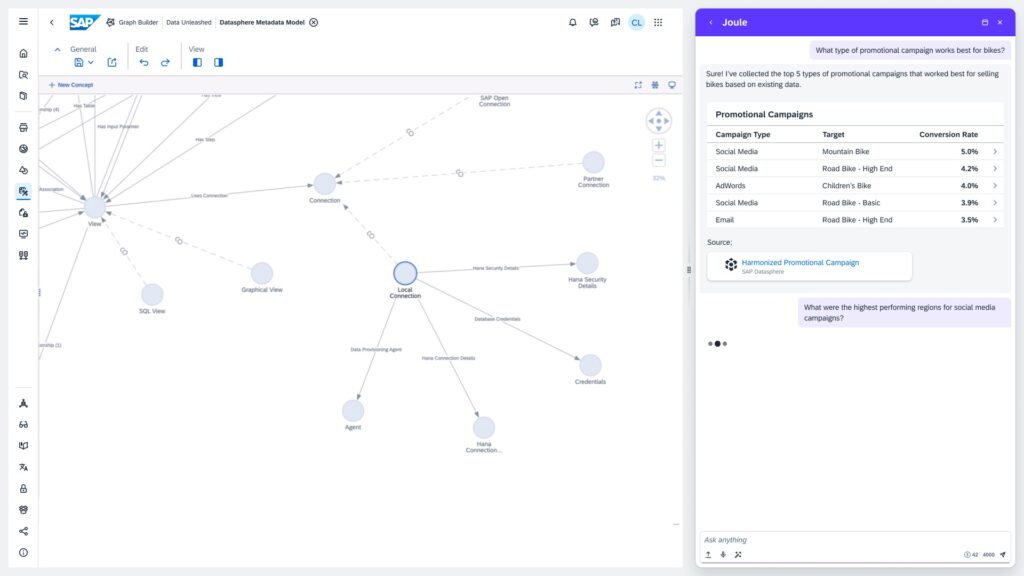Open the Harmonized Promotional Campaign source link
This screenshot has width=1024, height=576.
pos(800,262)
